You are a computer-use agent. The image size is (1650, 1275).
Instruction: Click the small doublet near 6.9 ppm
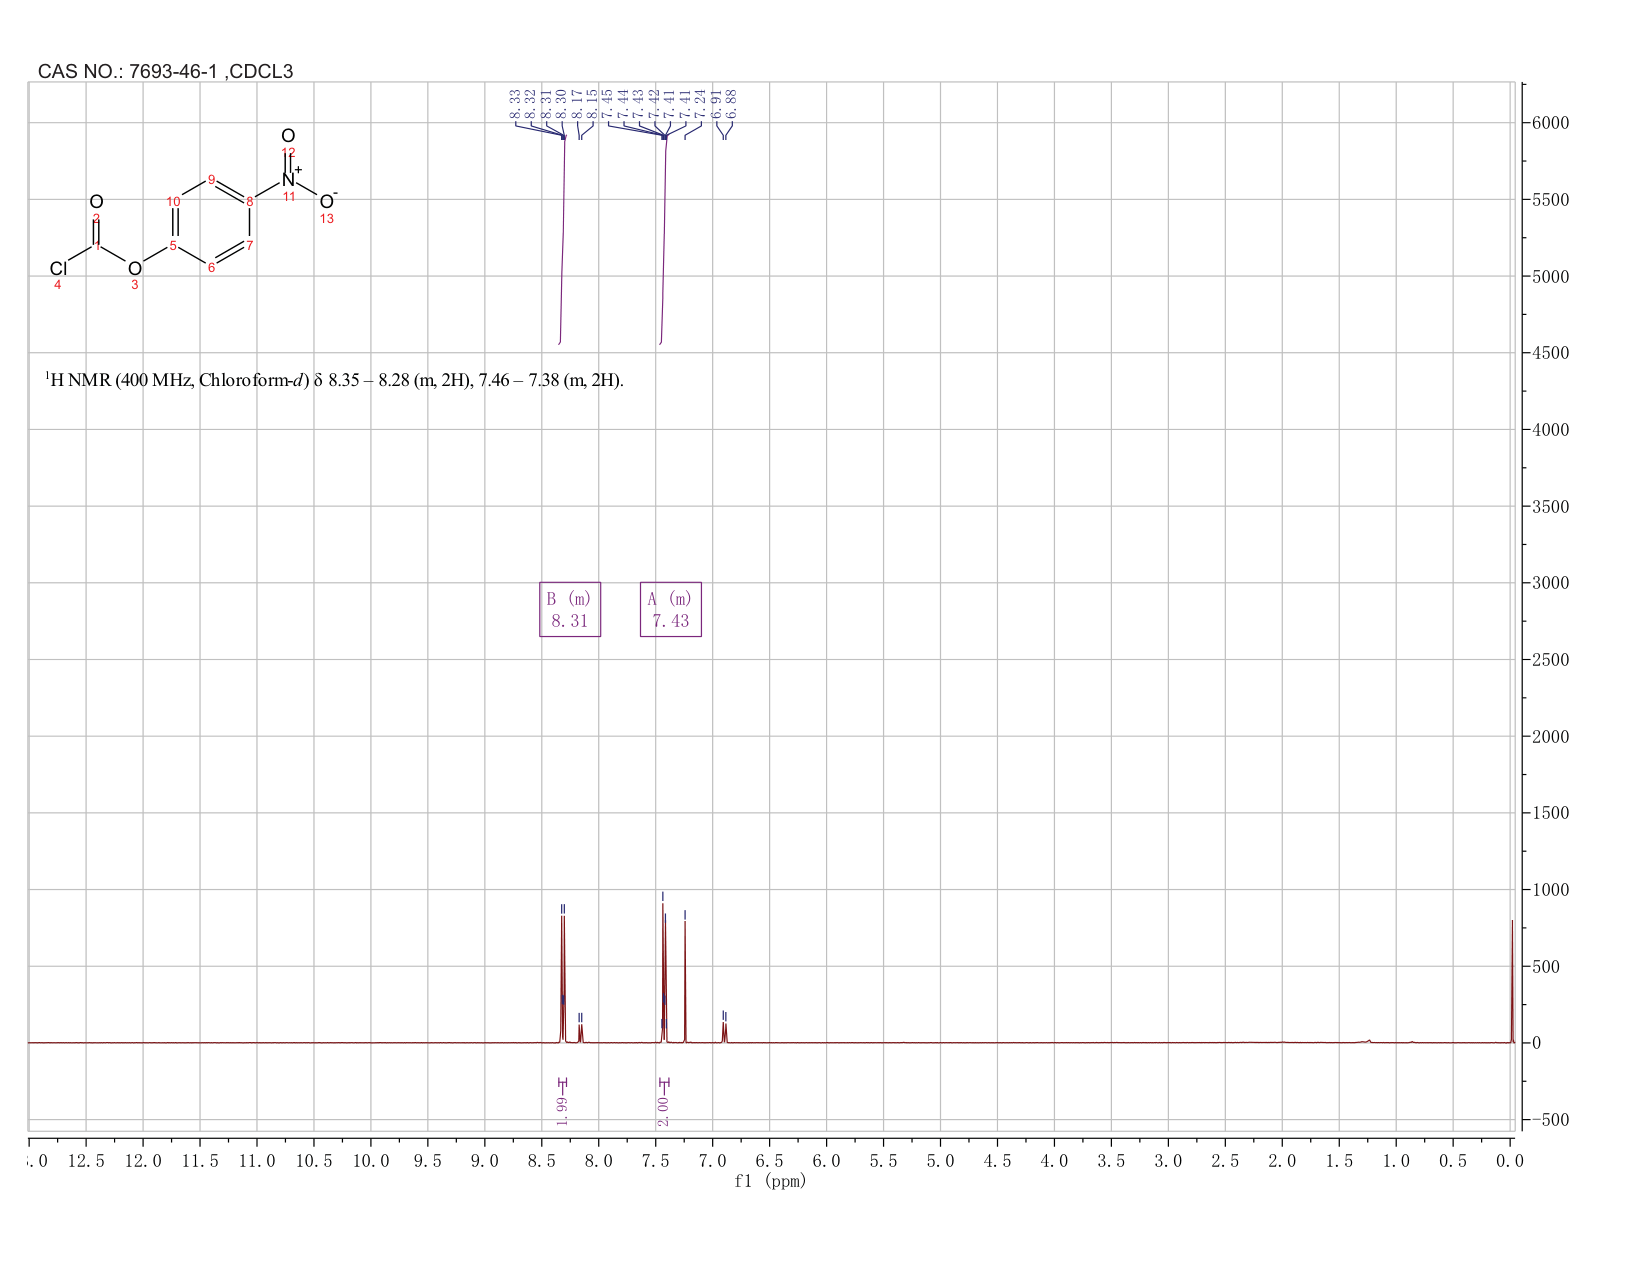coord(724,1030)
